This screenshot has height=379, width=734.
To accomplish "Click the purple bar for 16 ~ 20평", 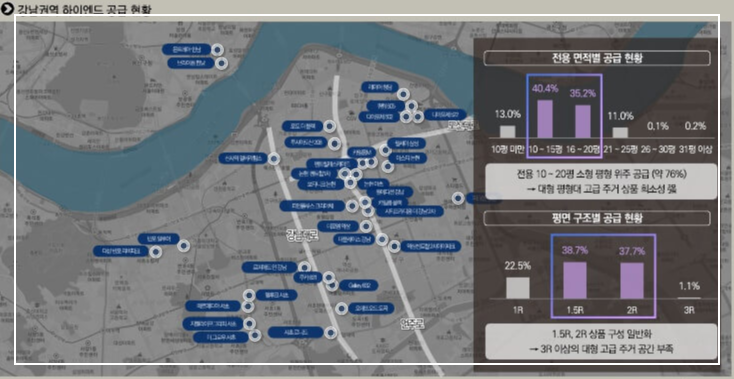I will (x=583, y=121).
